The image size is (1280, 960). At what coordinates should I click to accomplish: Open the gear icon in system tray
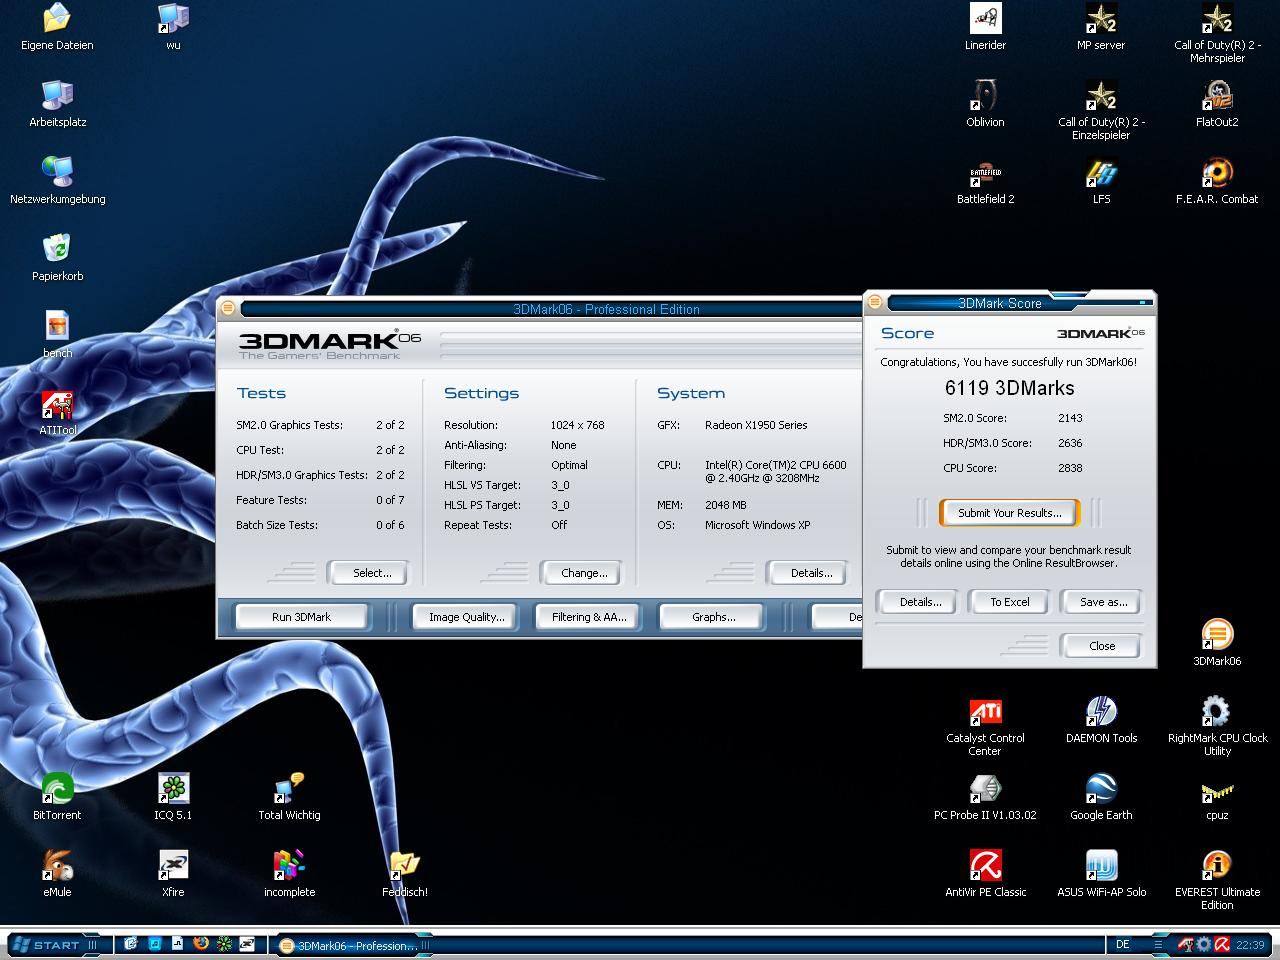pos(1204,944)
